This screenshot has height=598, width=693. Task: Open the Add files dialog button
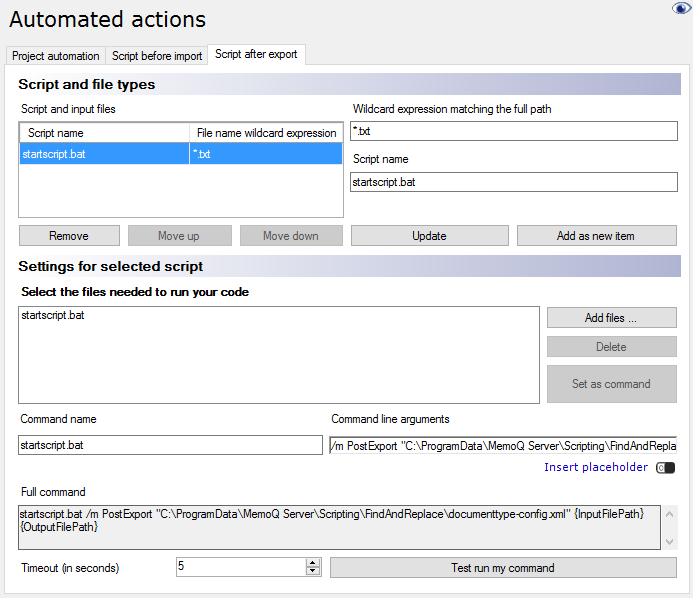point(611,318)
